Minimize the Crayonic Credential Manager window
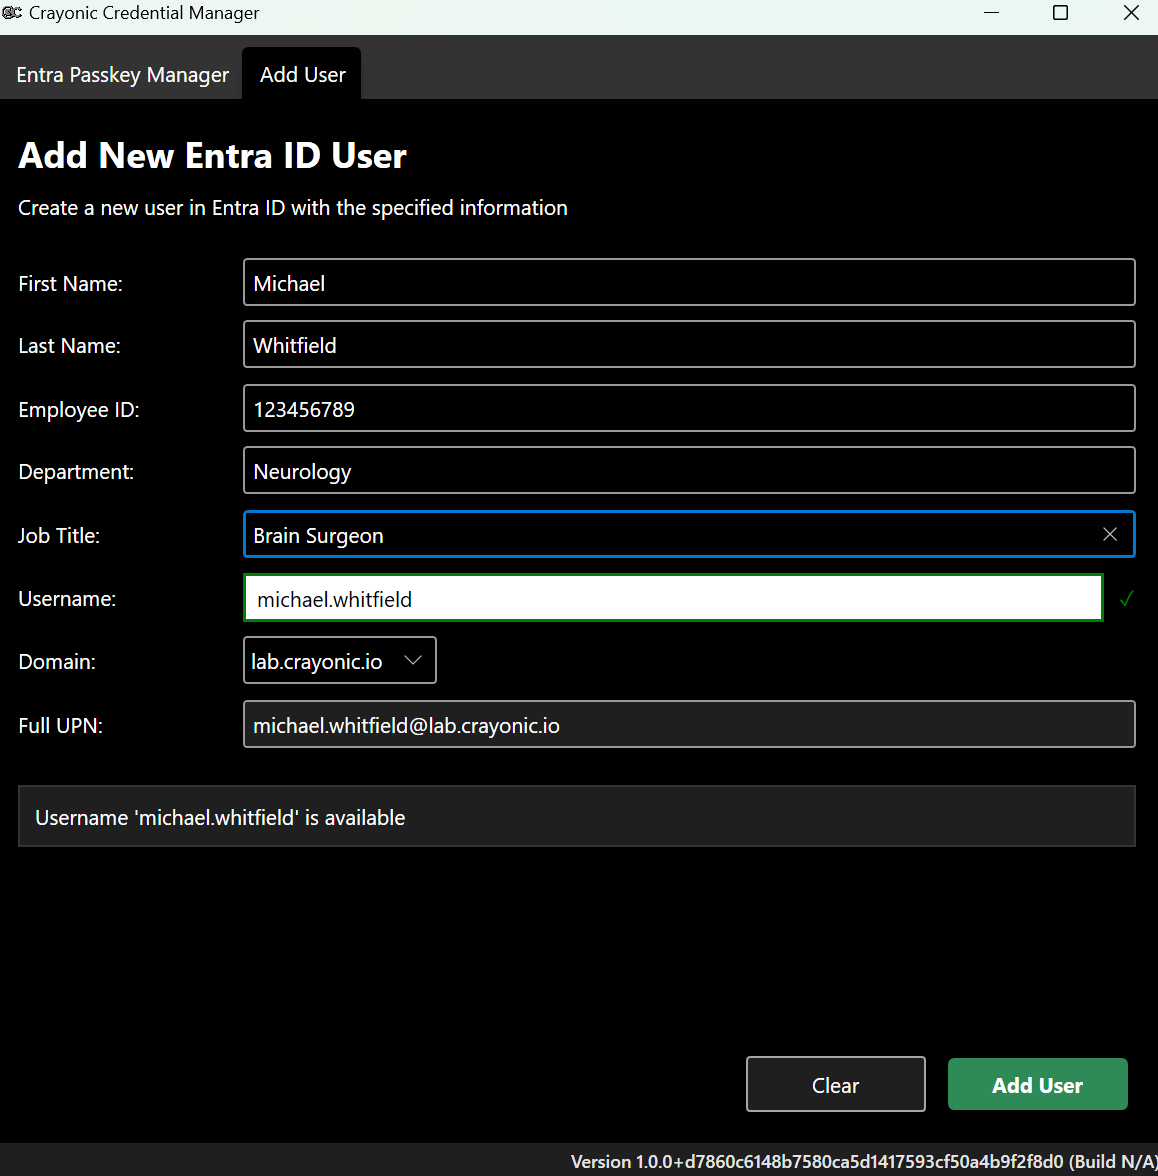Image resolution: width=1158 pixels, height=1176 pixels. point(991,13)
